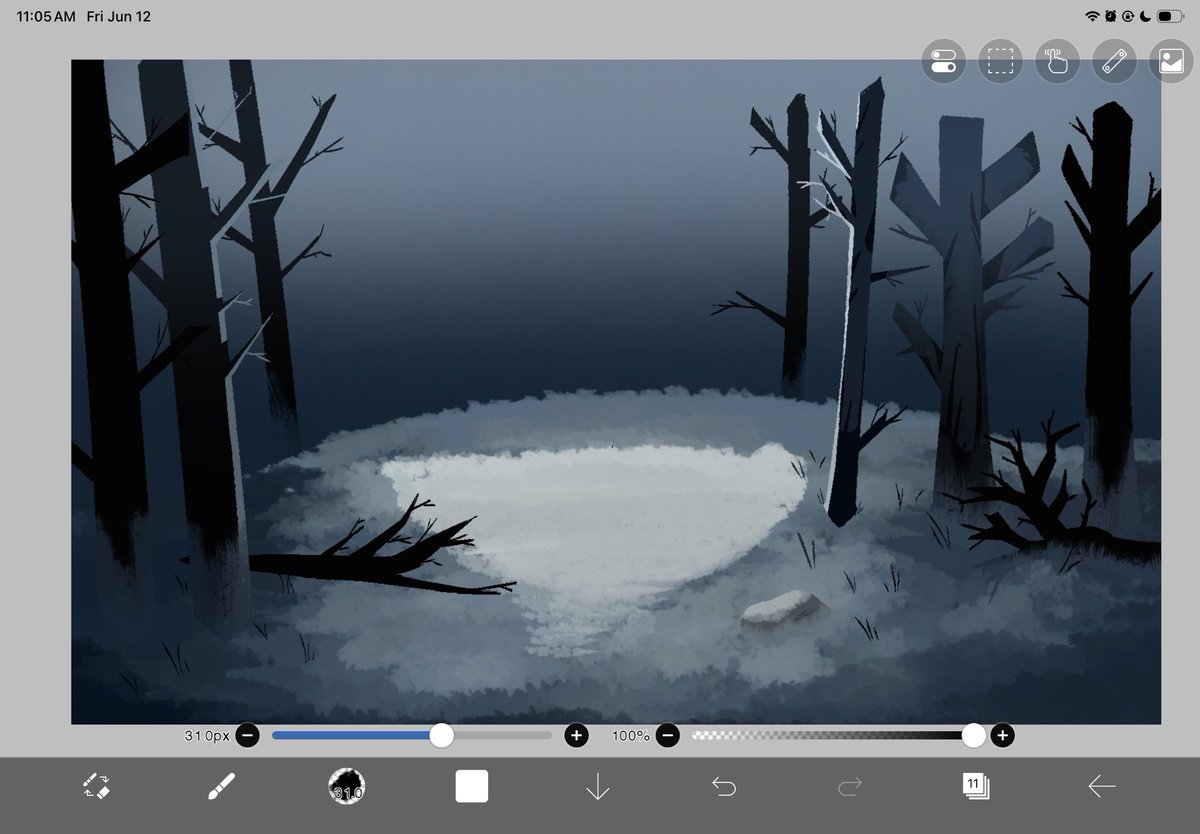Click the opacity slider handle

pyautogui.click(x=974, y=736)
